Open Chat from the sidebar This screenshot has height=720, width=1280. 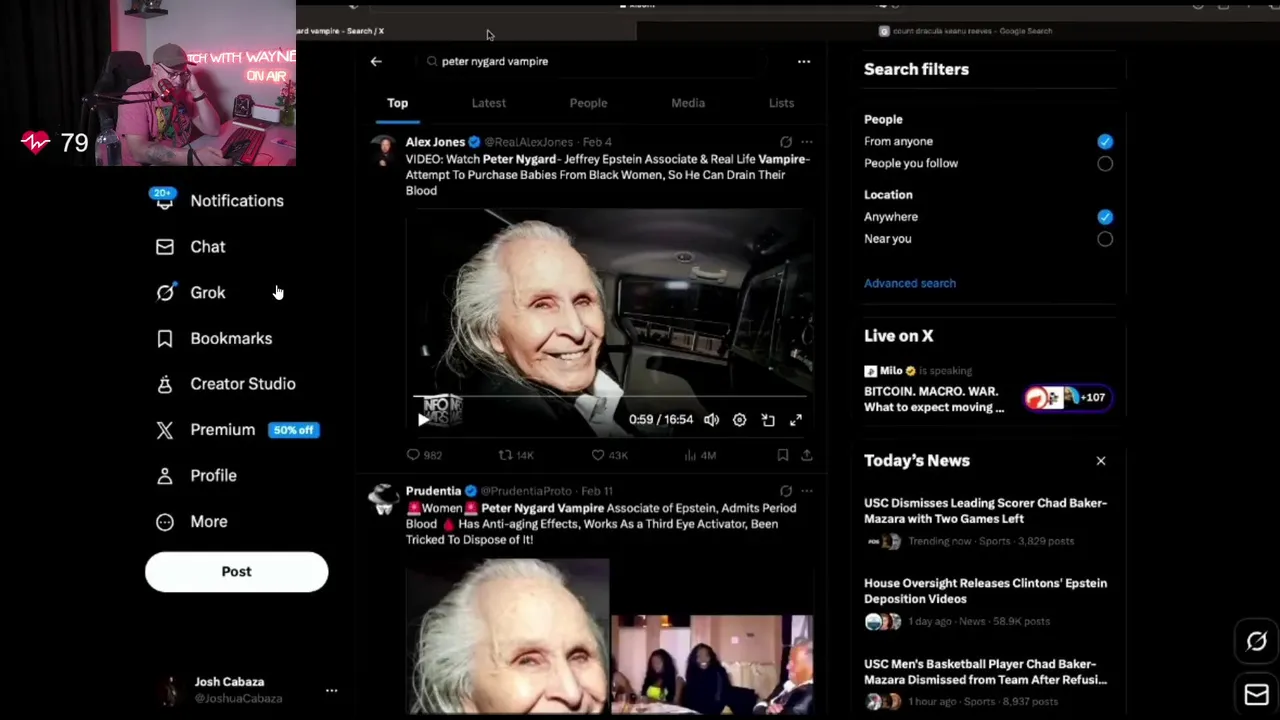191,247
